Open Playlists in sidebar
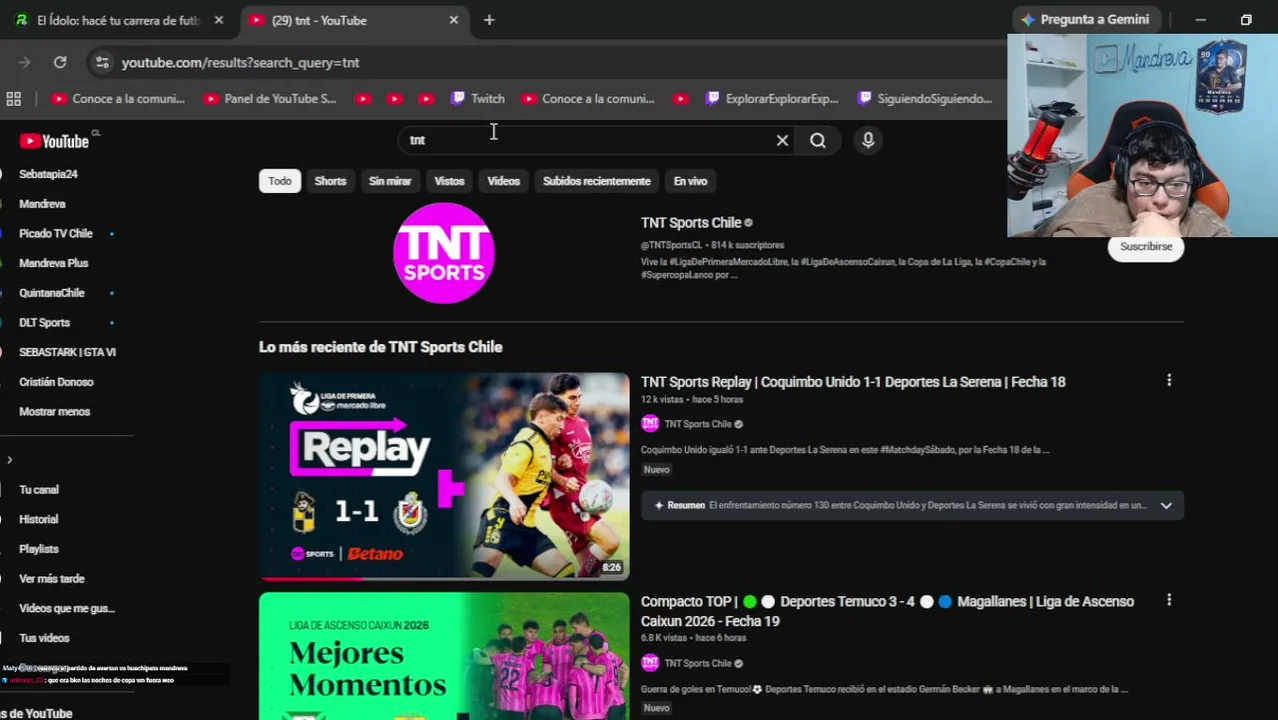1278x720 pixels. click(x=39, y=549)
